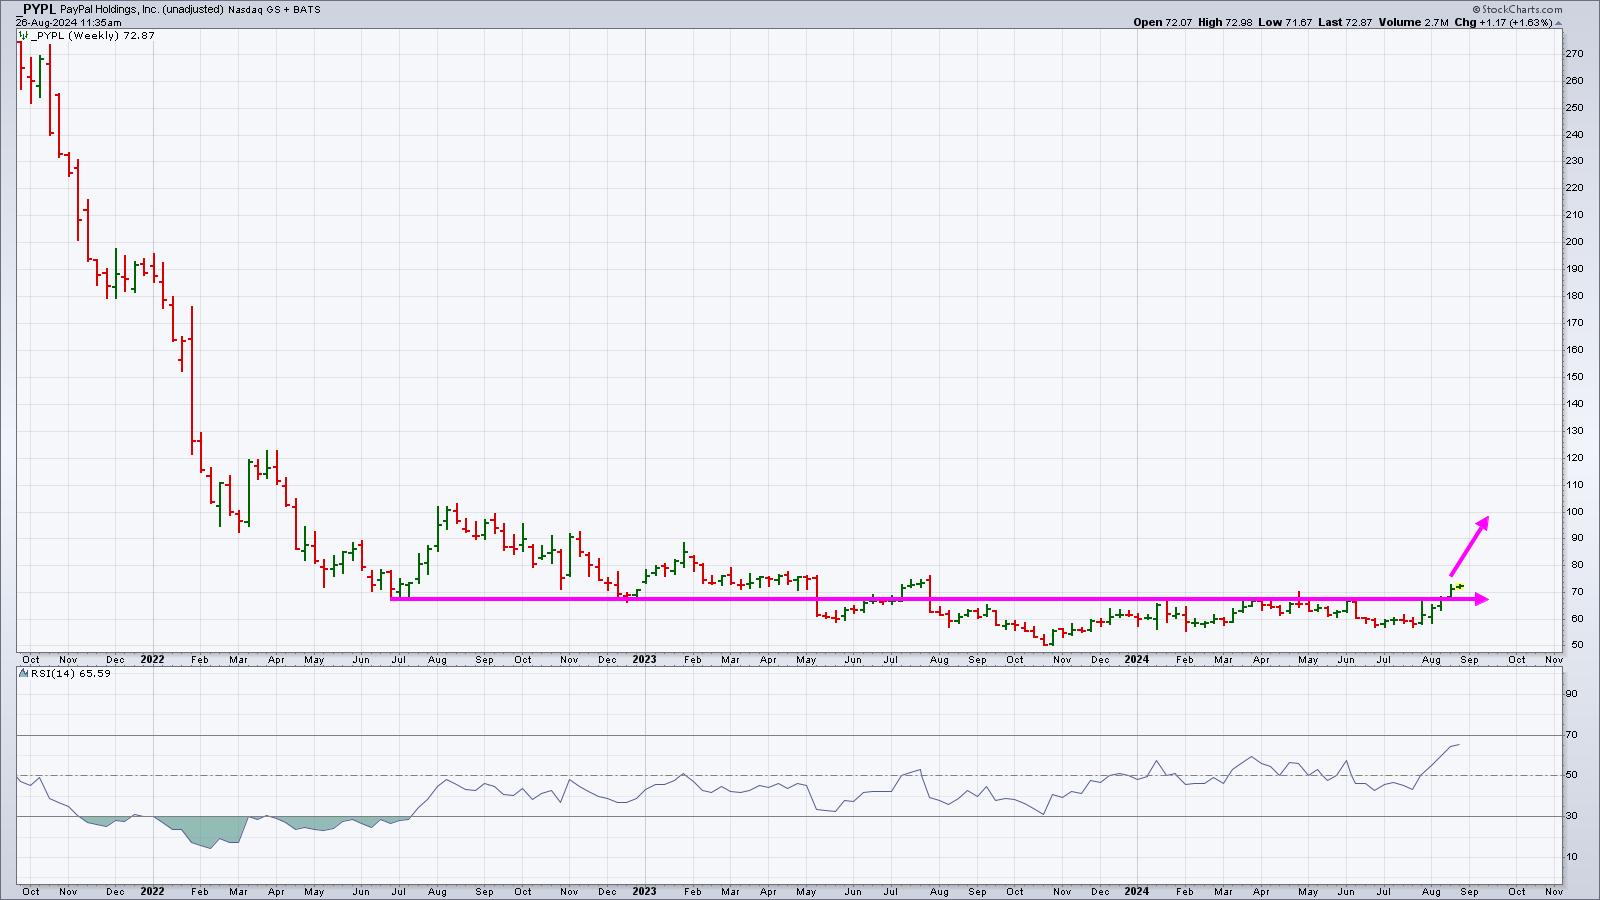1600x900 pixels.
Task: Click the candlestick icon beside _PYPL (Weekly)
Action: coord(23,36)
